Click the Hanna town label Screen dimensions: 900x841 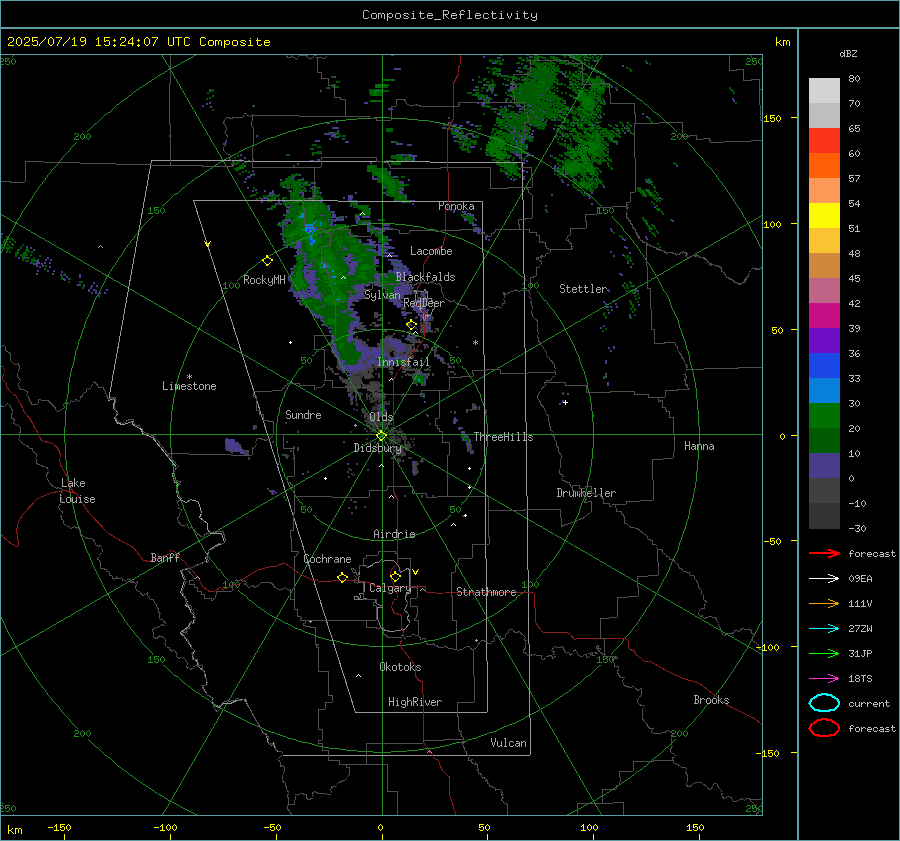[699, 446]
